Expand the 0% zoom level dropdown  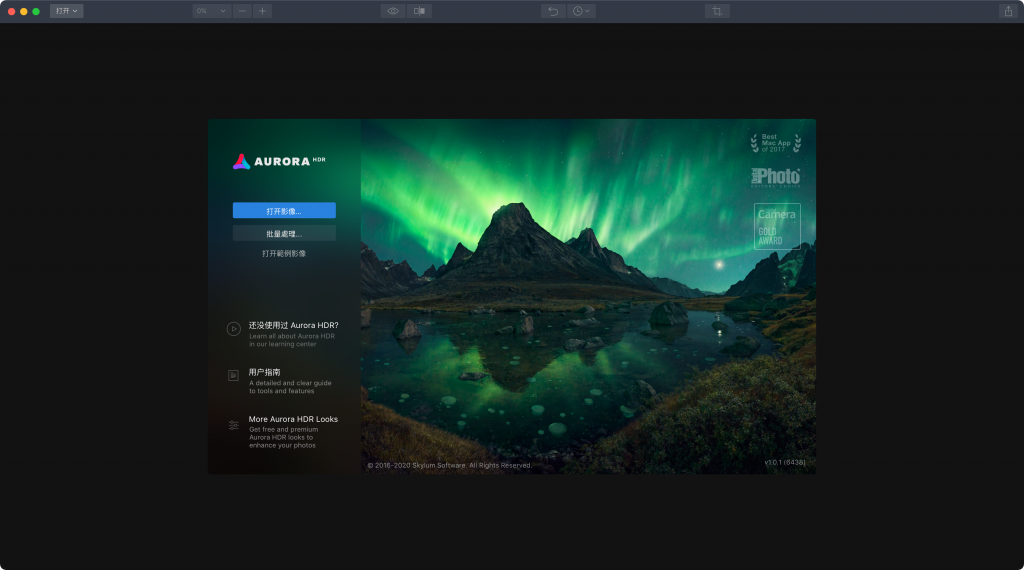212,11
